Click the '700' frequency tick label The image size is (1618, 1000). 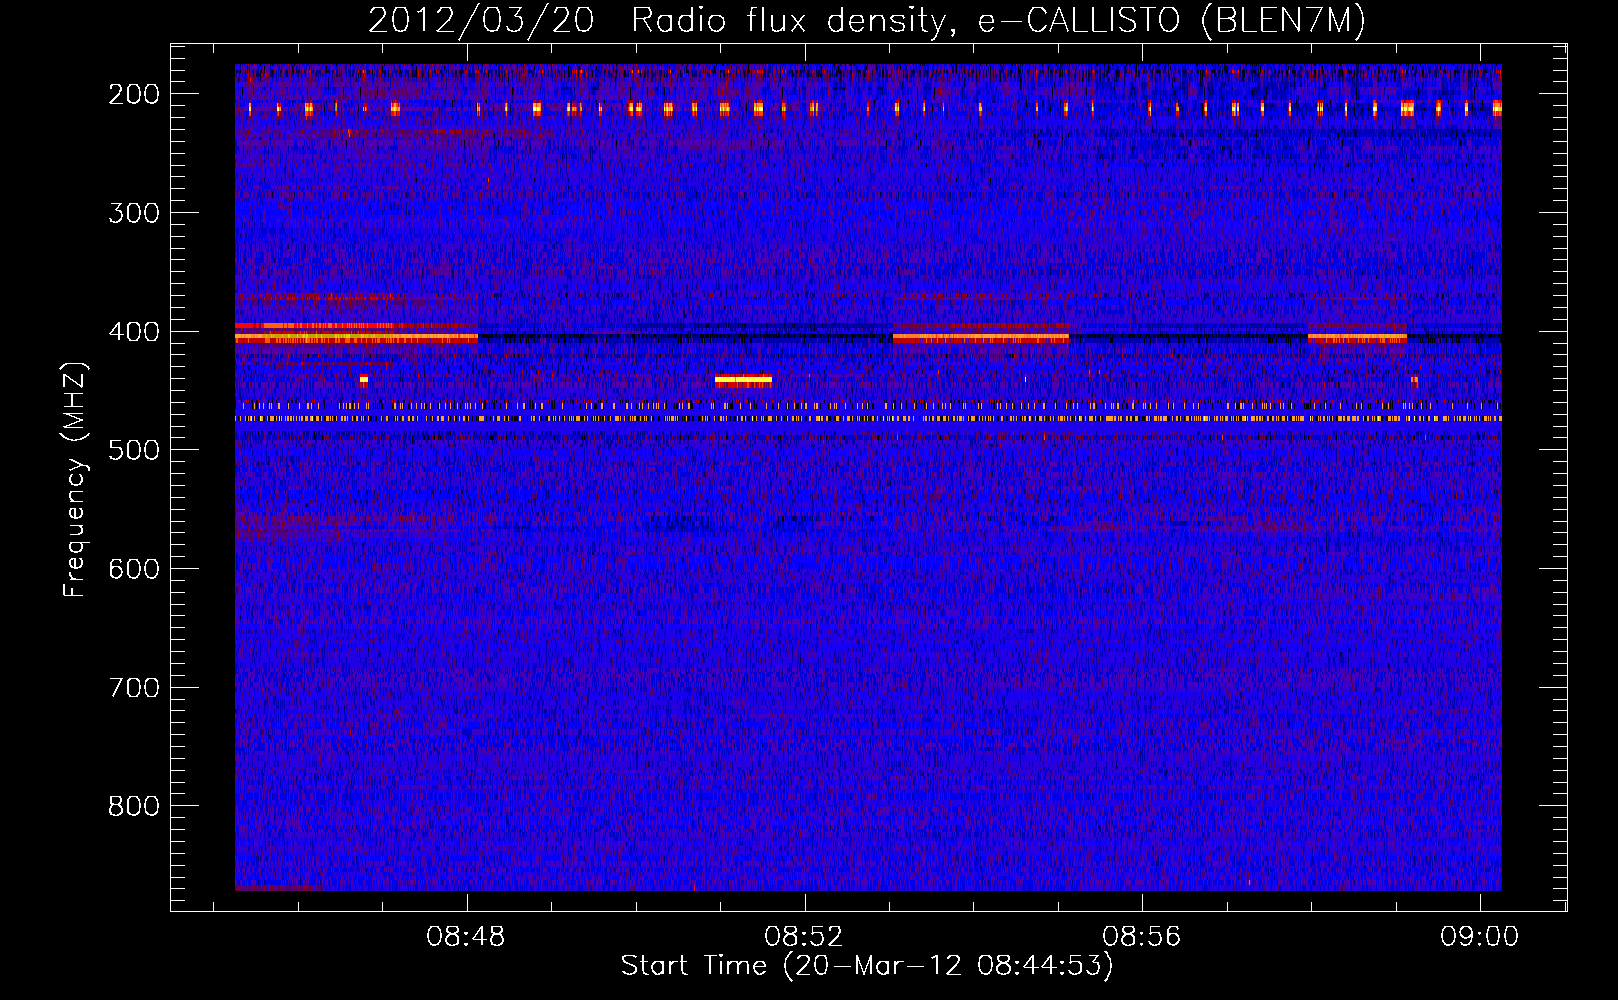pos(134,688)
